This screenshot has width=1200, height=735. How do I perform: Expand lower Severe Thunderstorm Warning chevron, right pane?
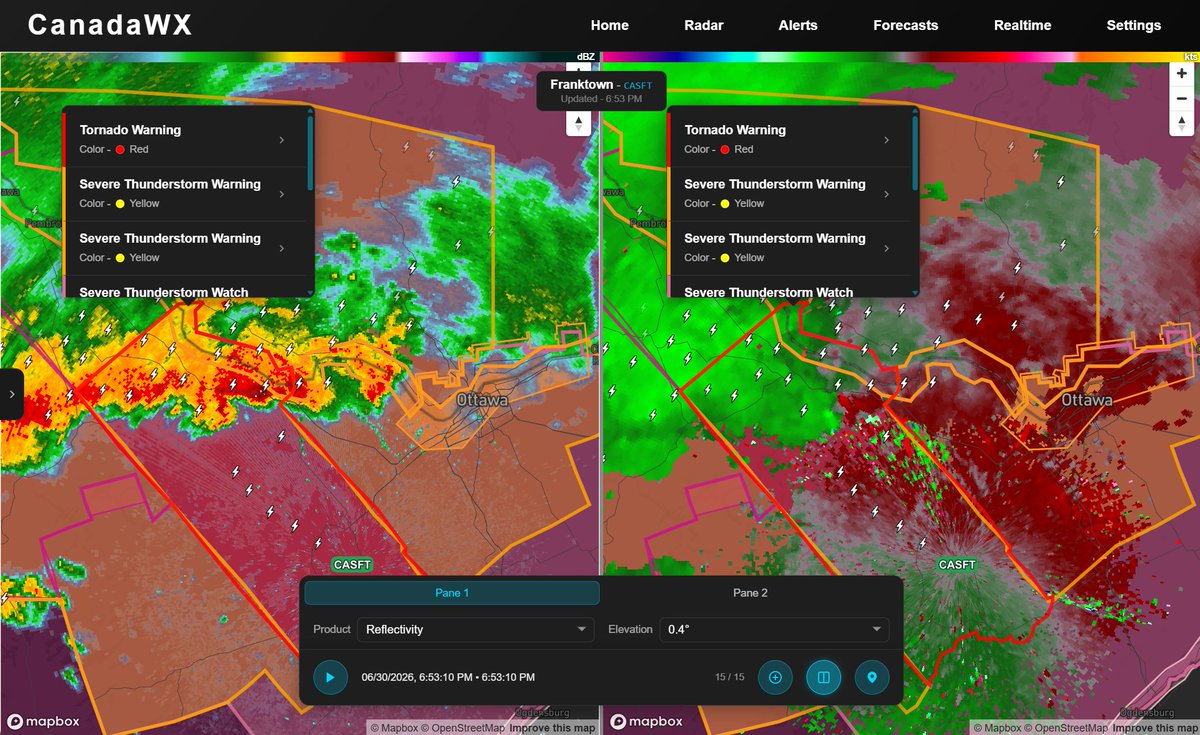tap(886, 248)
